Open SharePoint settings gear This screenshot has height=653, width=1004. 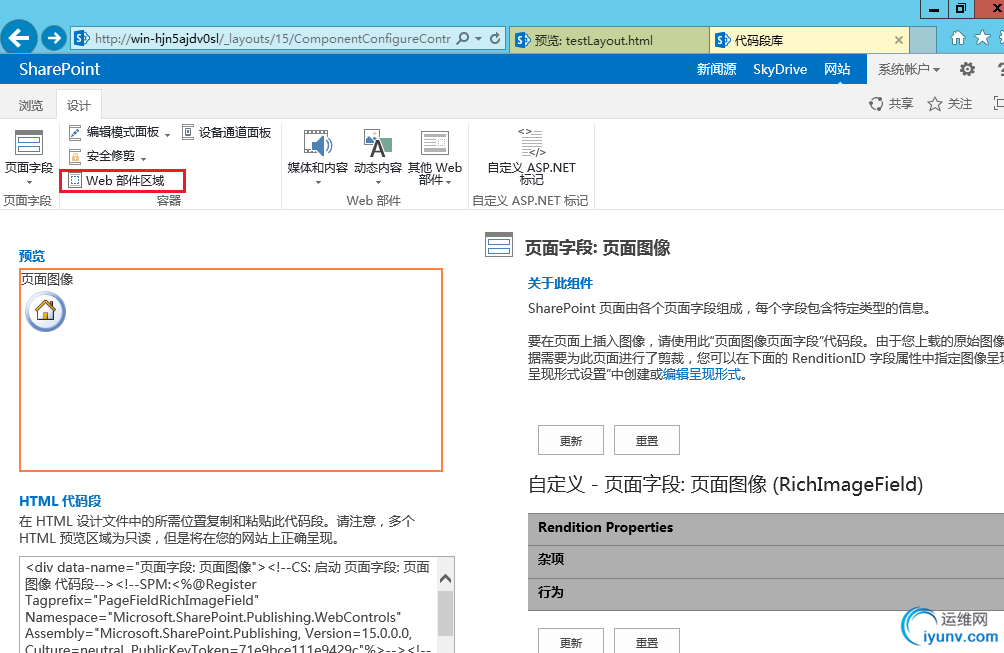tap(968, 69)
